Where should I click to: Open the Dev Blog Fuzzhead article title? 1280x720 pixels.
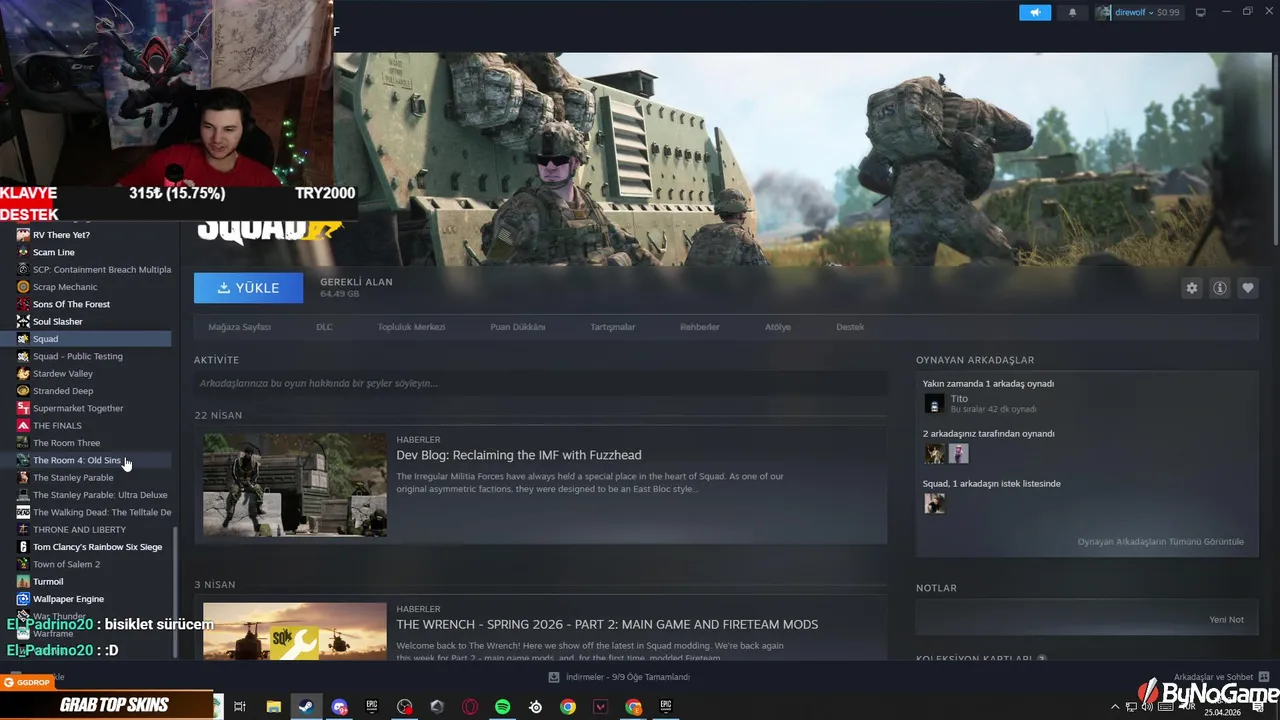point(518,455)
